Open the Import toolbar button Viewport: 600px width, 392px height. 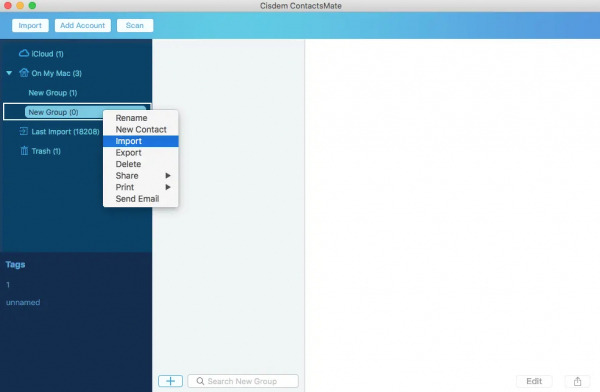coord(30,25)
